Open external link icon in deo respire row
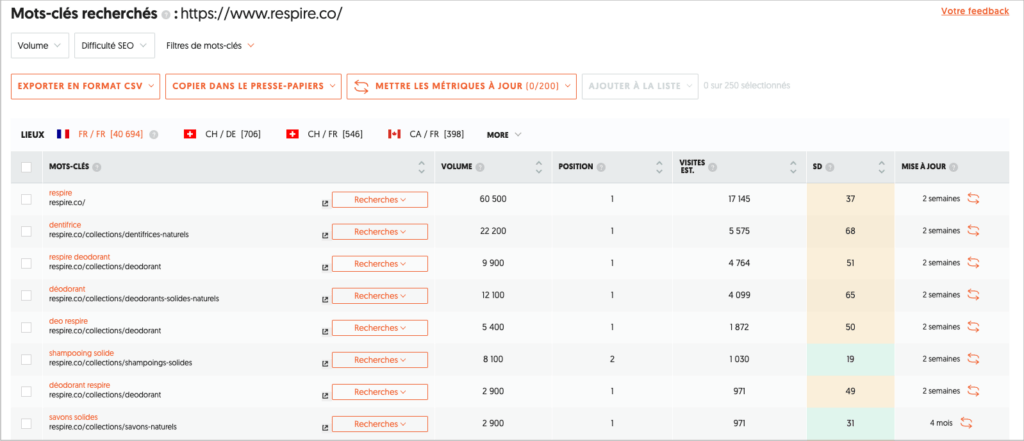This screenshot has width=1024, height=441. click(325, 331)
